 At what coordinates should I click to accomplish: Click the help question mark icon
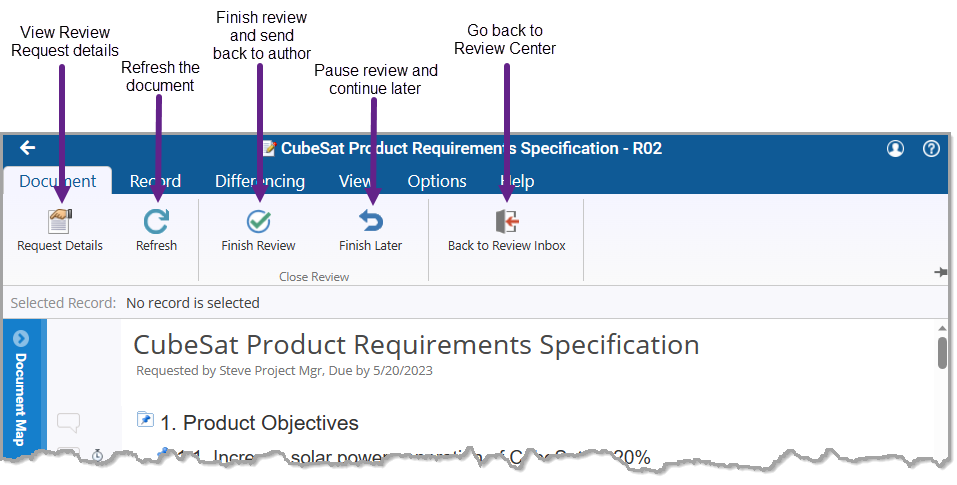(x=931, y=148)
